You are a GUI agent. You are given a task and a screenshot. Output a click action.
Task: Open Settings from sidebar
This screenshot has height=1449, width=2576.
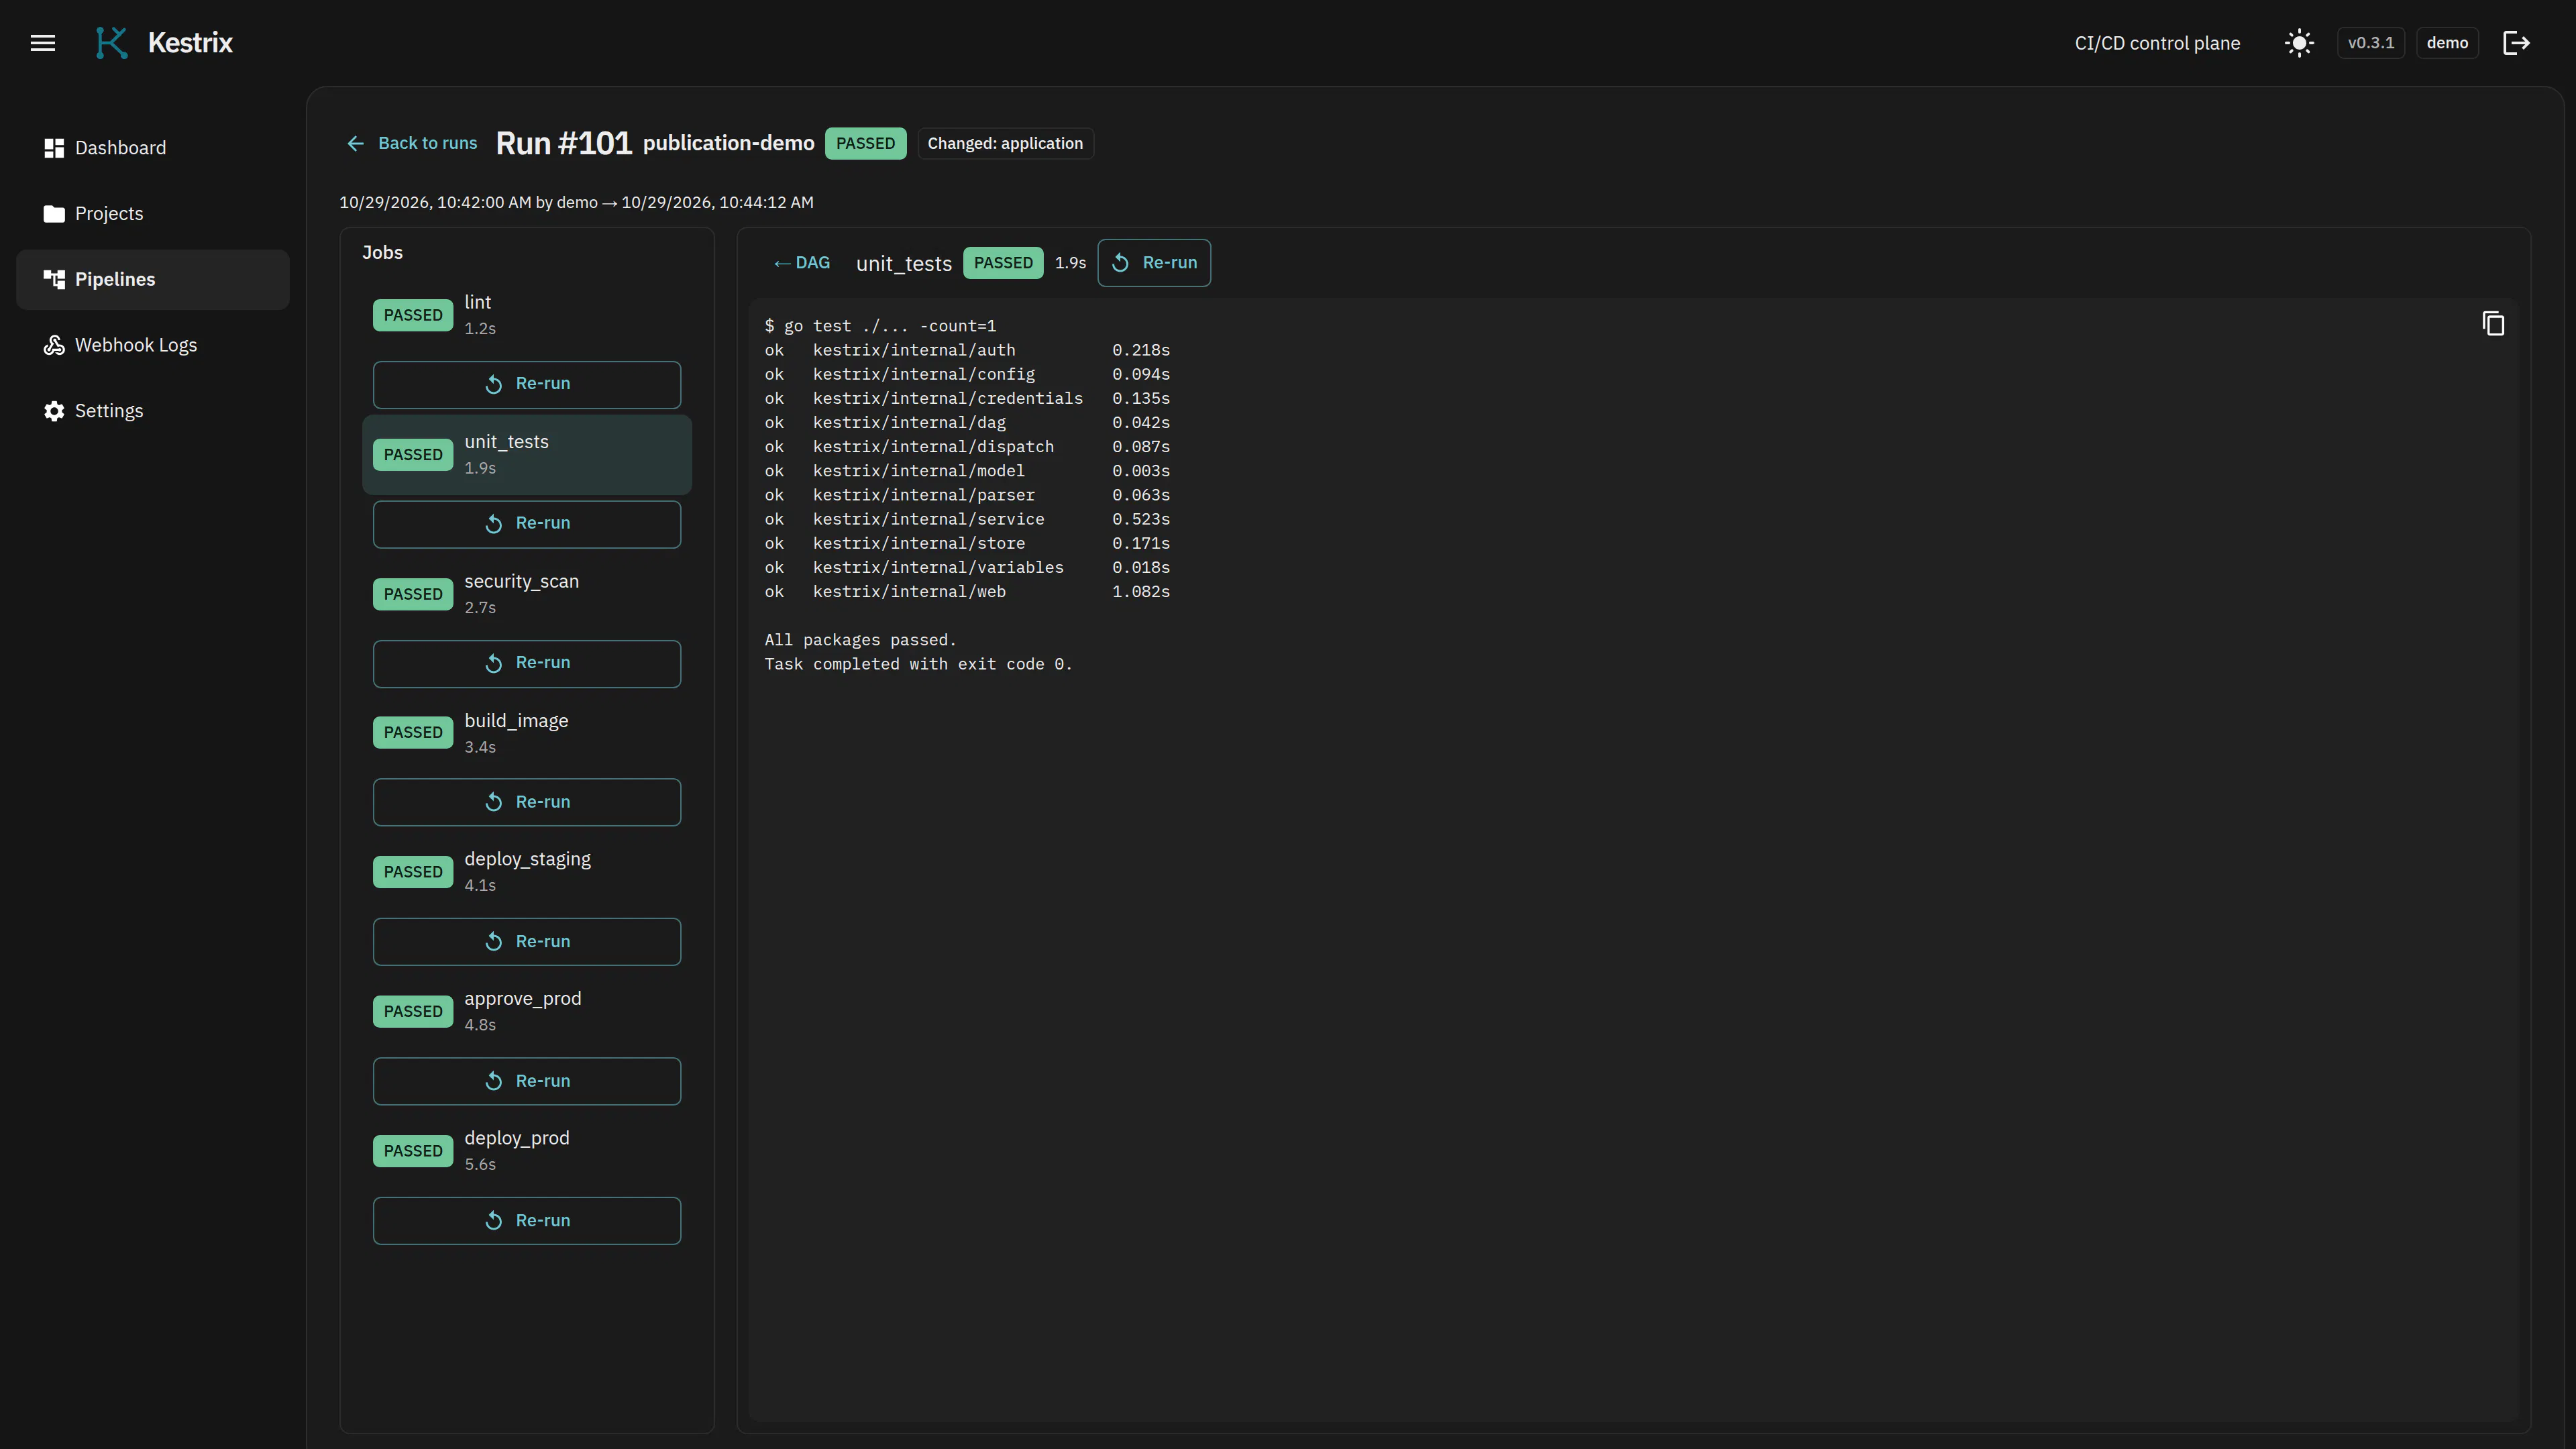tap(153, 411)
